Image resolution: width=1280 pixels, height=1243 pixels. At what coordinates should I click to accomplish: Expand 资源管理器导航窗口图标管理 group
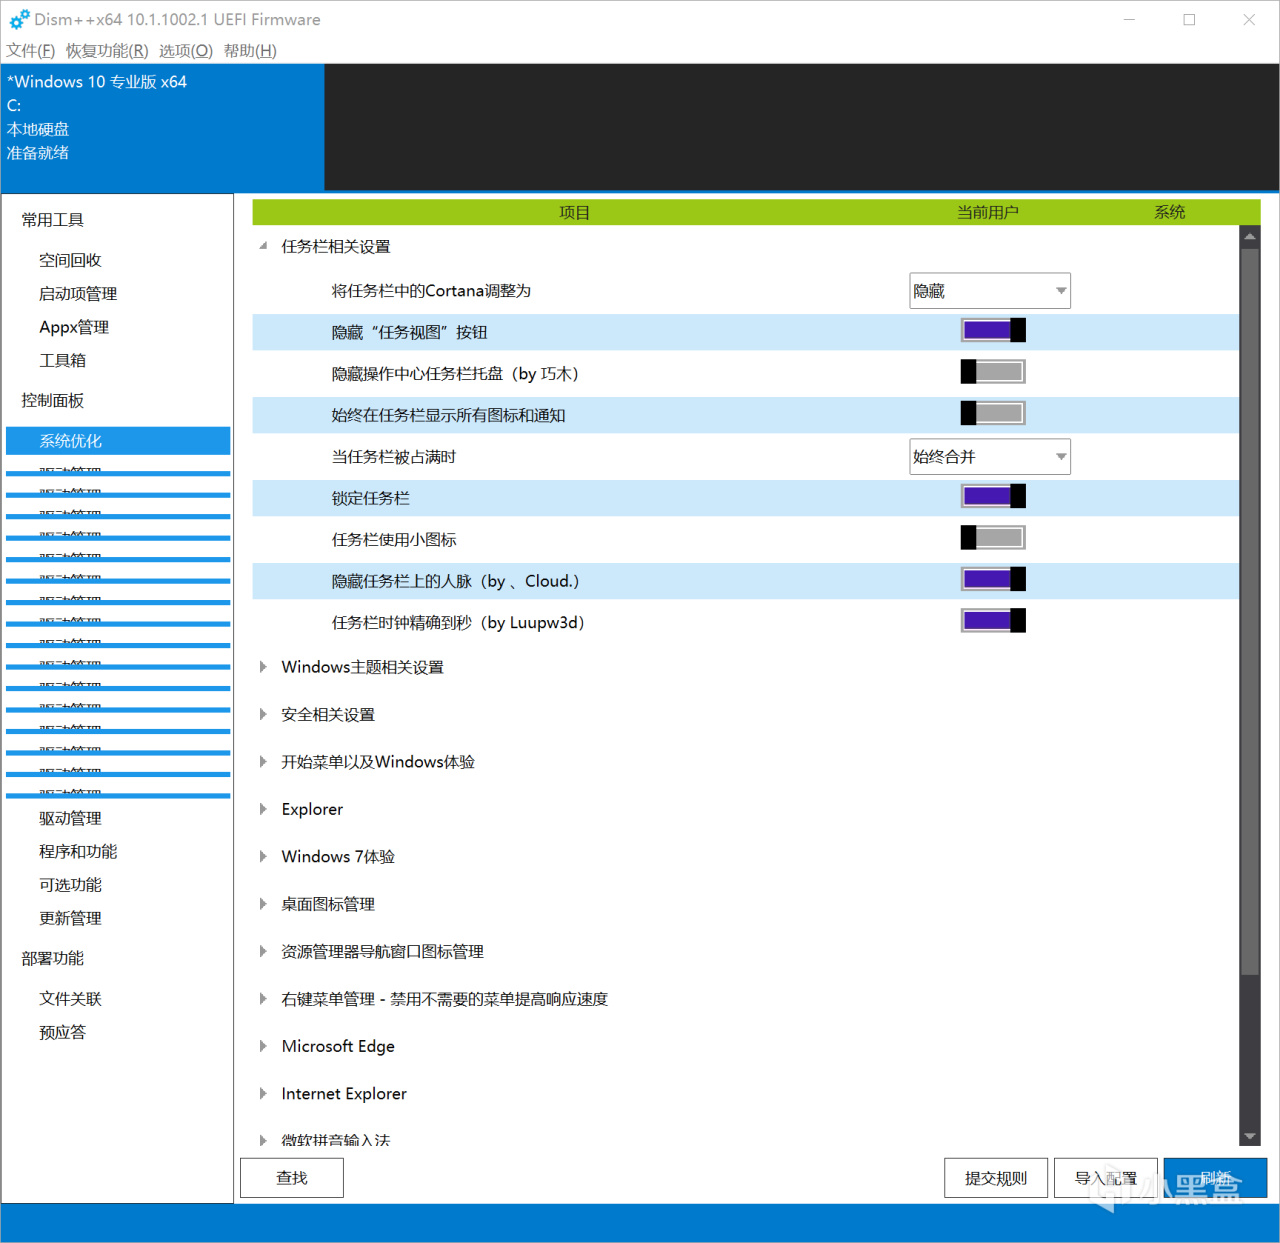[263, 951]
